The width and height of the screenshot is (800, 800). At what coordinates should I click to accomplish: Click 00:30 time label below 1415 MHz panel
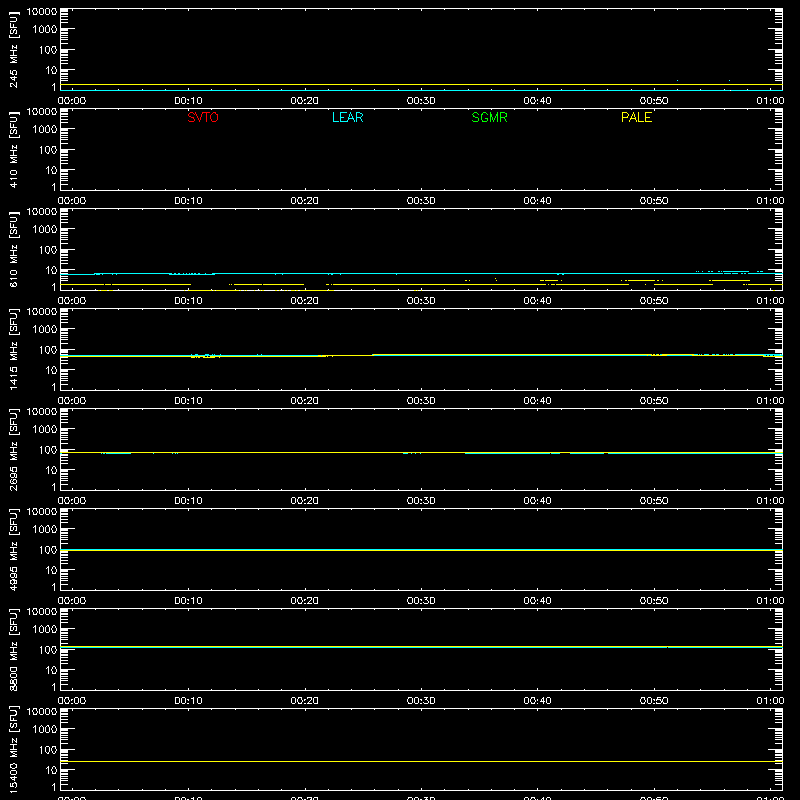421,401
